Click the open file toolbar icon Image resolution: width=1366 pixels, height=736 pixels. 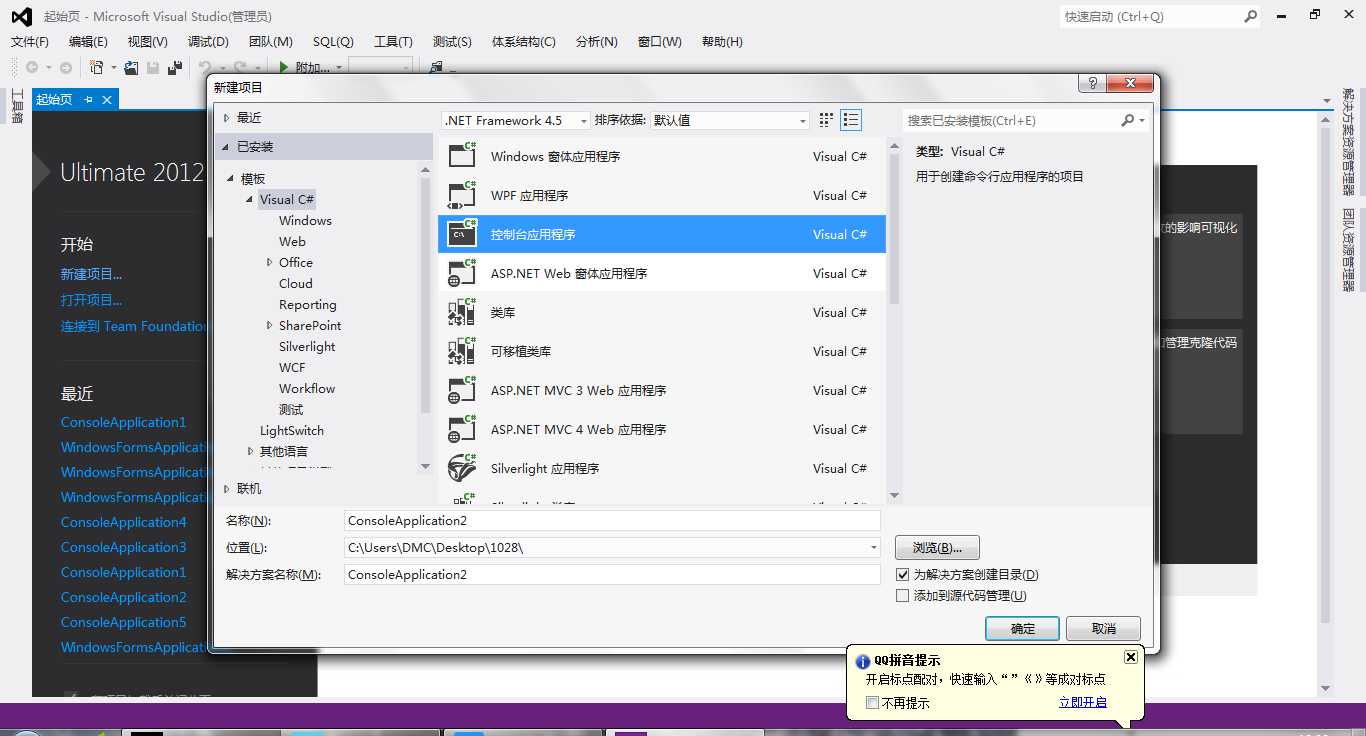point(131,68)
